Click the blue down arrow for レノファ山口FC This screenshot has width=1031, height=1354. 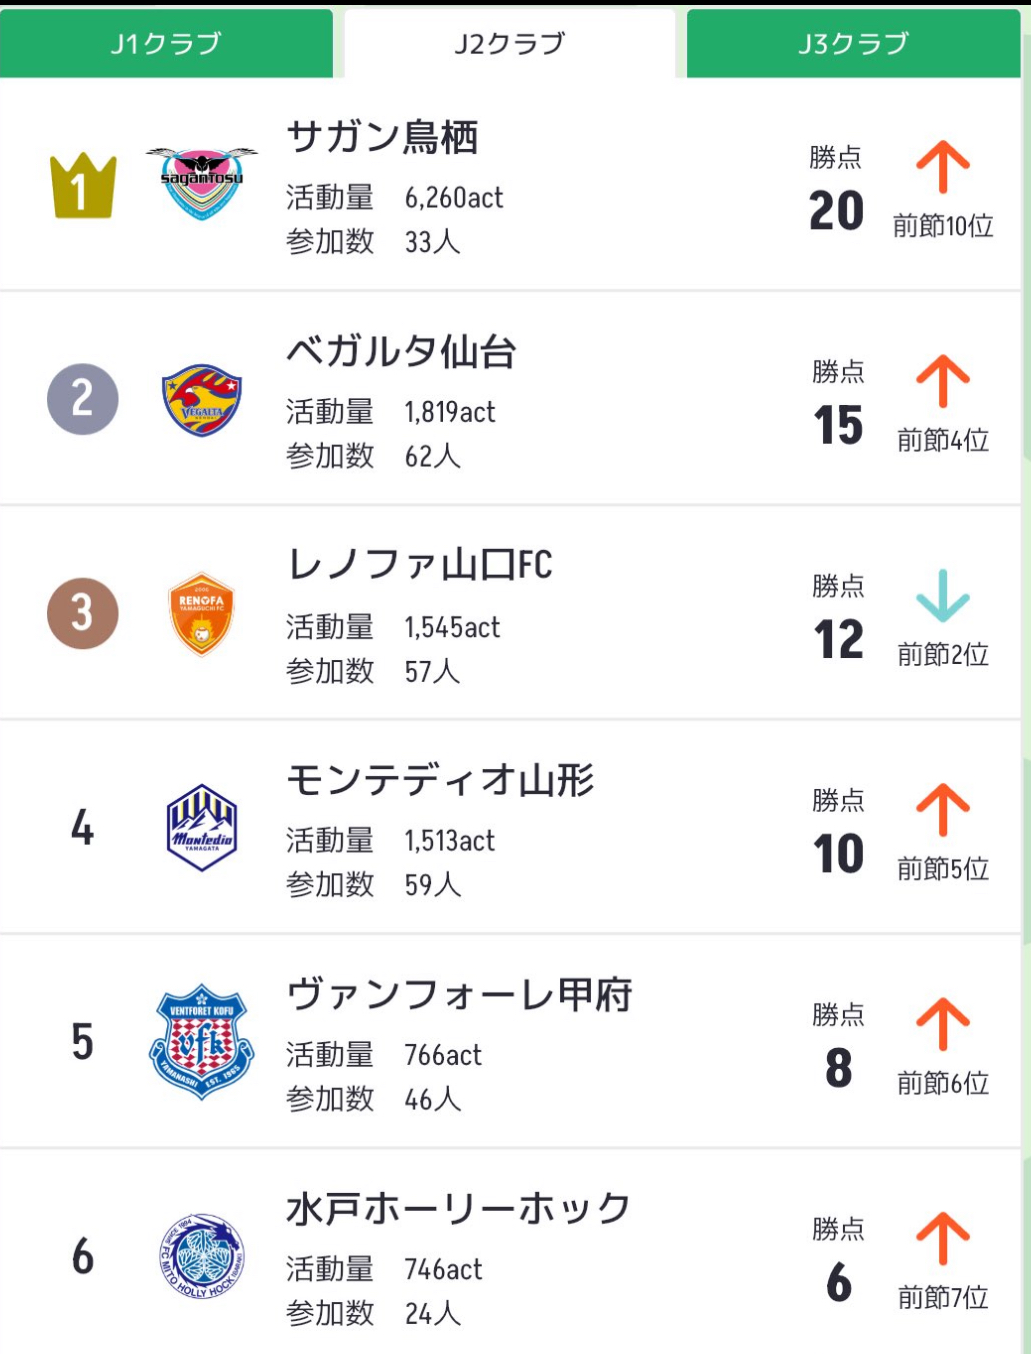coord(943,596)
